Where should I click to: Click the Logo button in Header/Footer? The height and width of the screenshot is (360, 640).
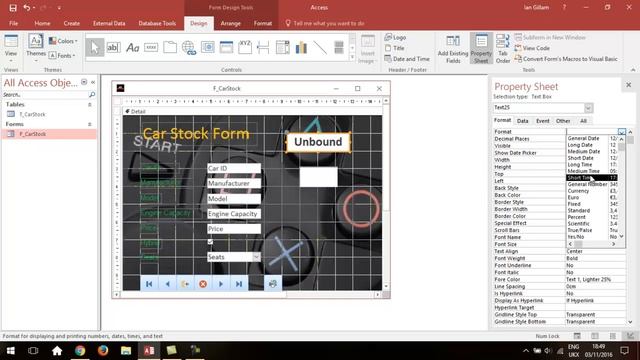(396, 38)
